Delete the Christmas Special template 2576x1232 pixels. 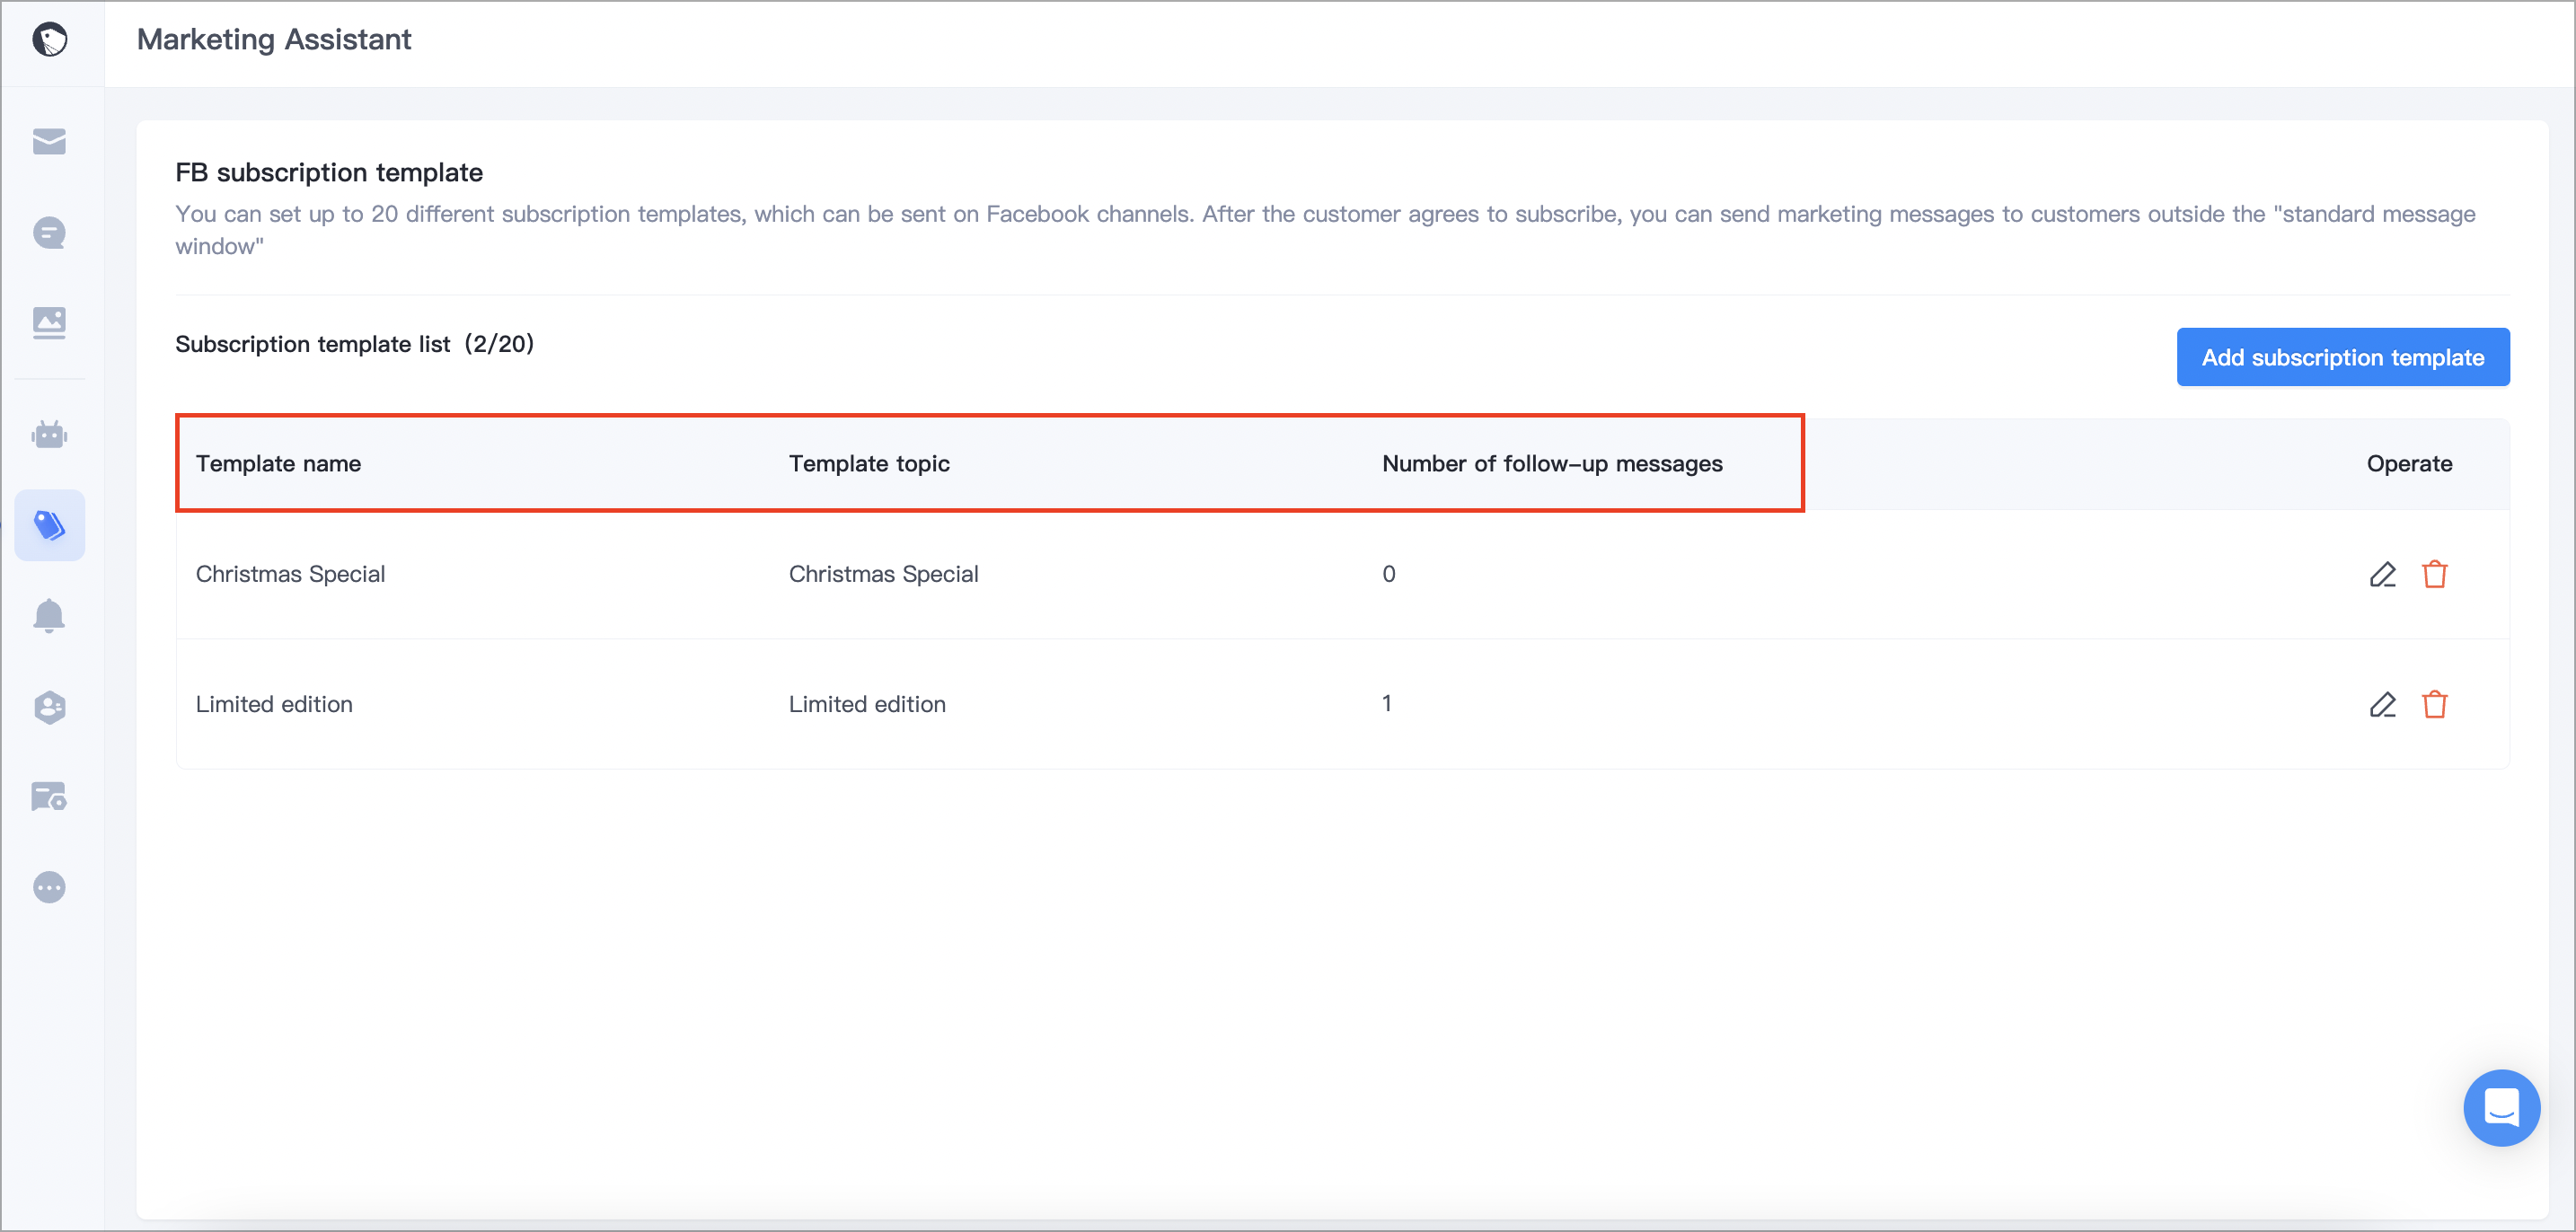coord(2434,574)
